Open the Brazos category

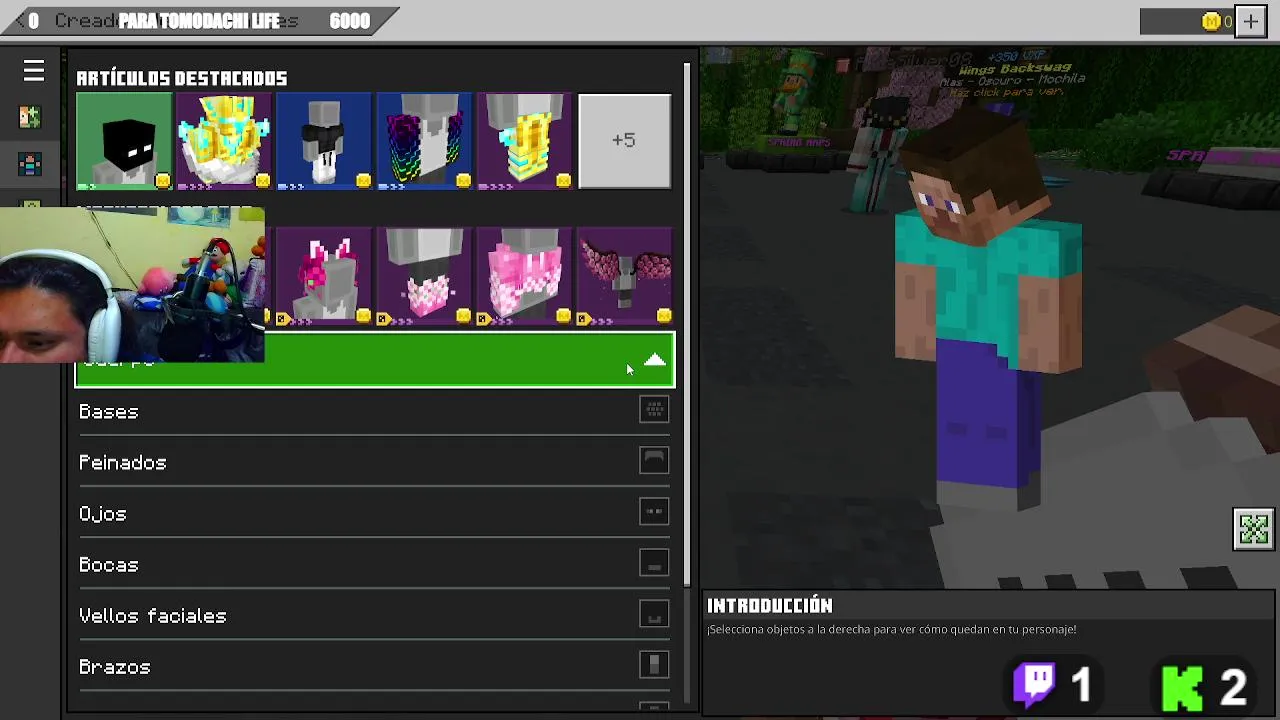(374, 667)
